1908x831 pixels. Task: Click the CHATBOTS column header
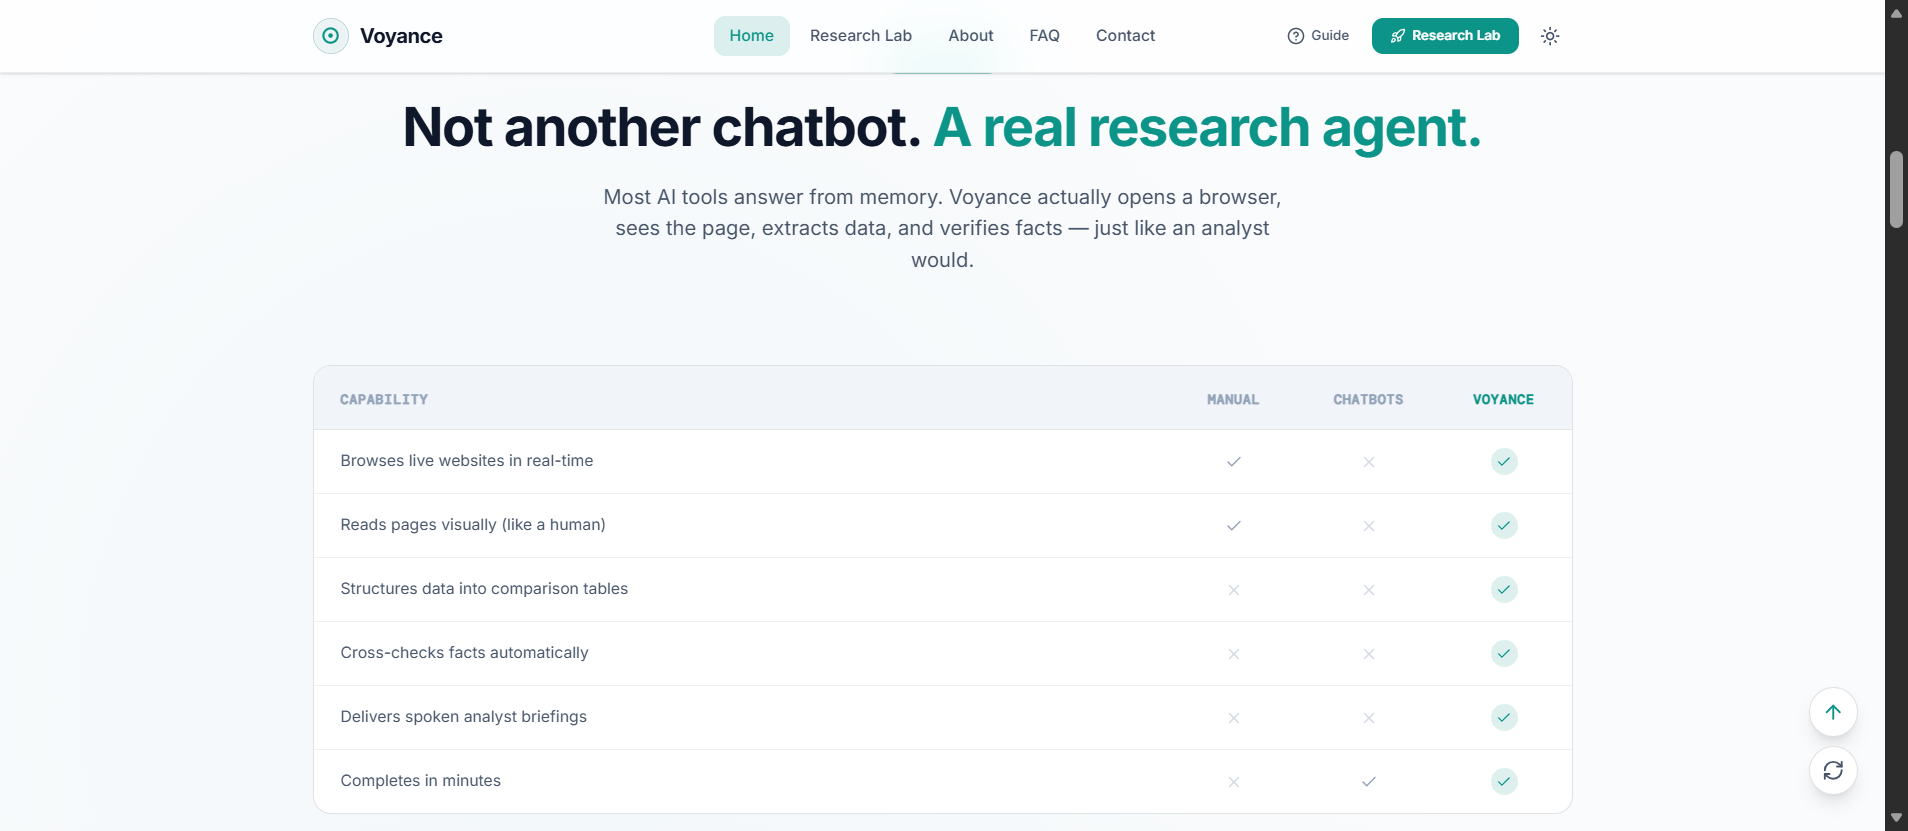click(x=1368, y=399)
